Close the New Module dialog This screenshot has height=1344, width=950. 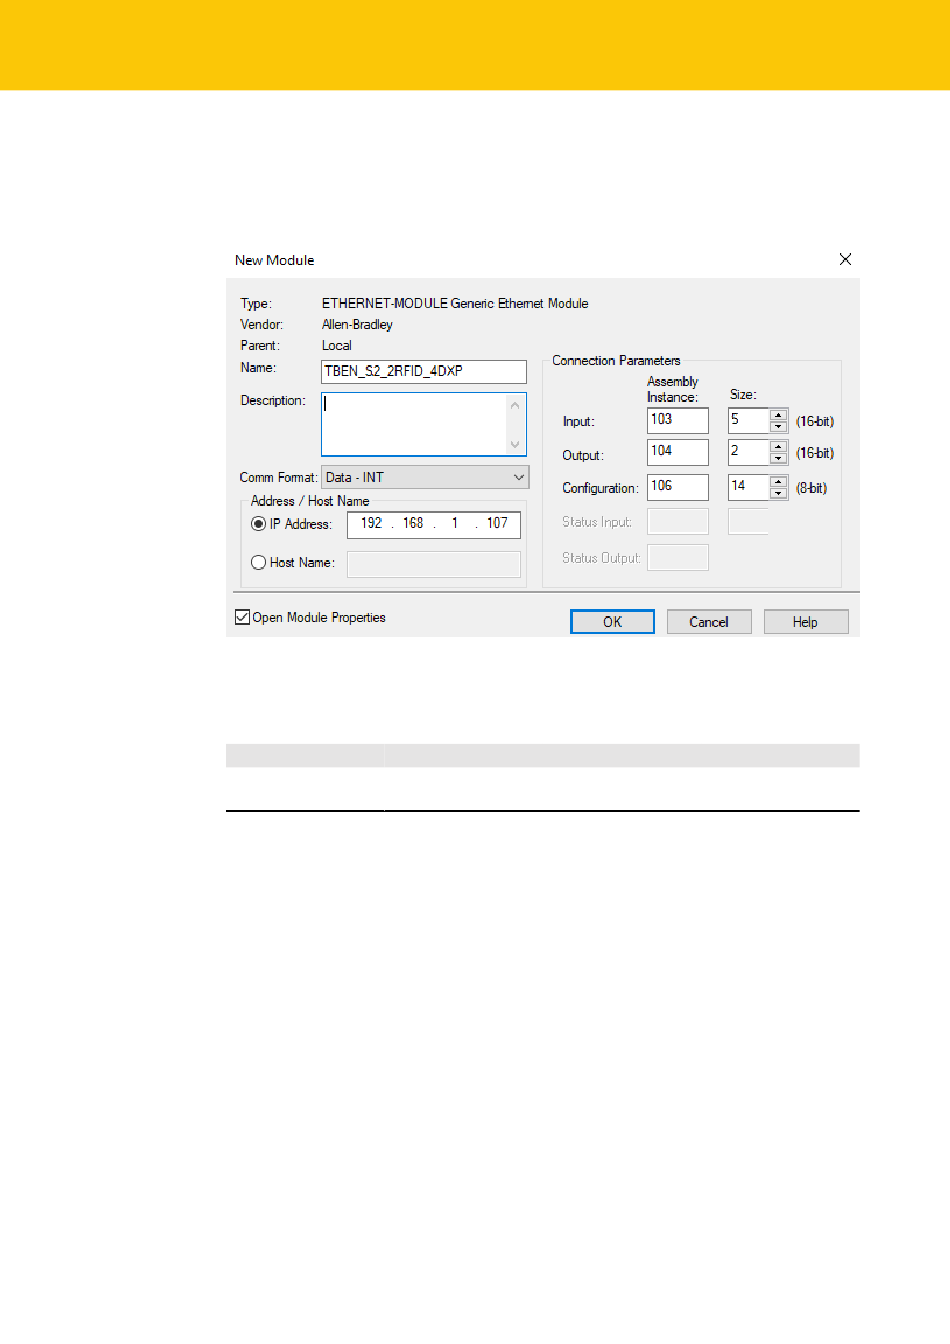[x=845, y=259]
